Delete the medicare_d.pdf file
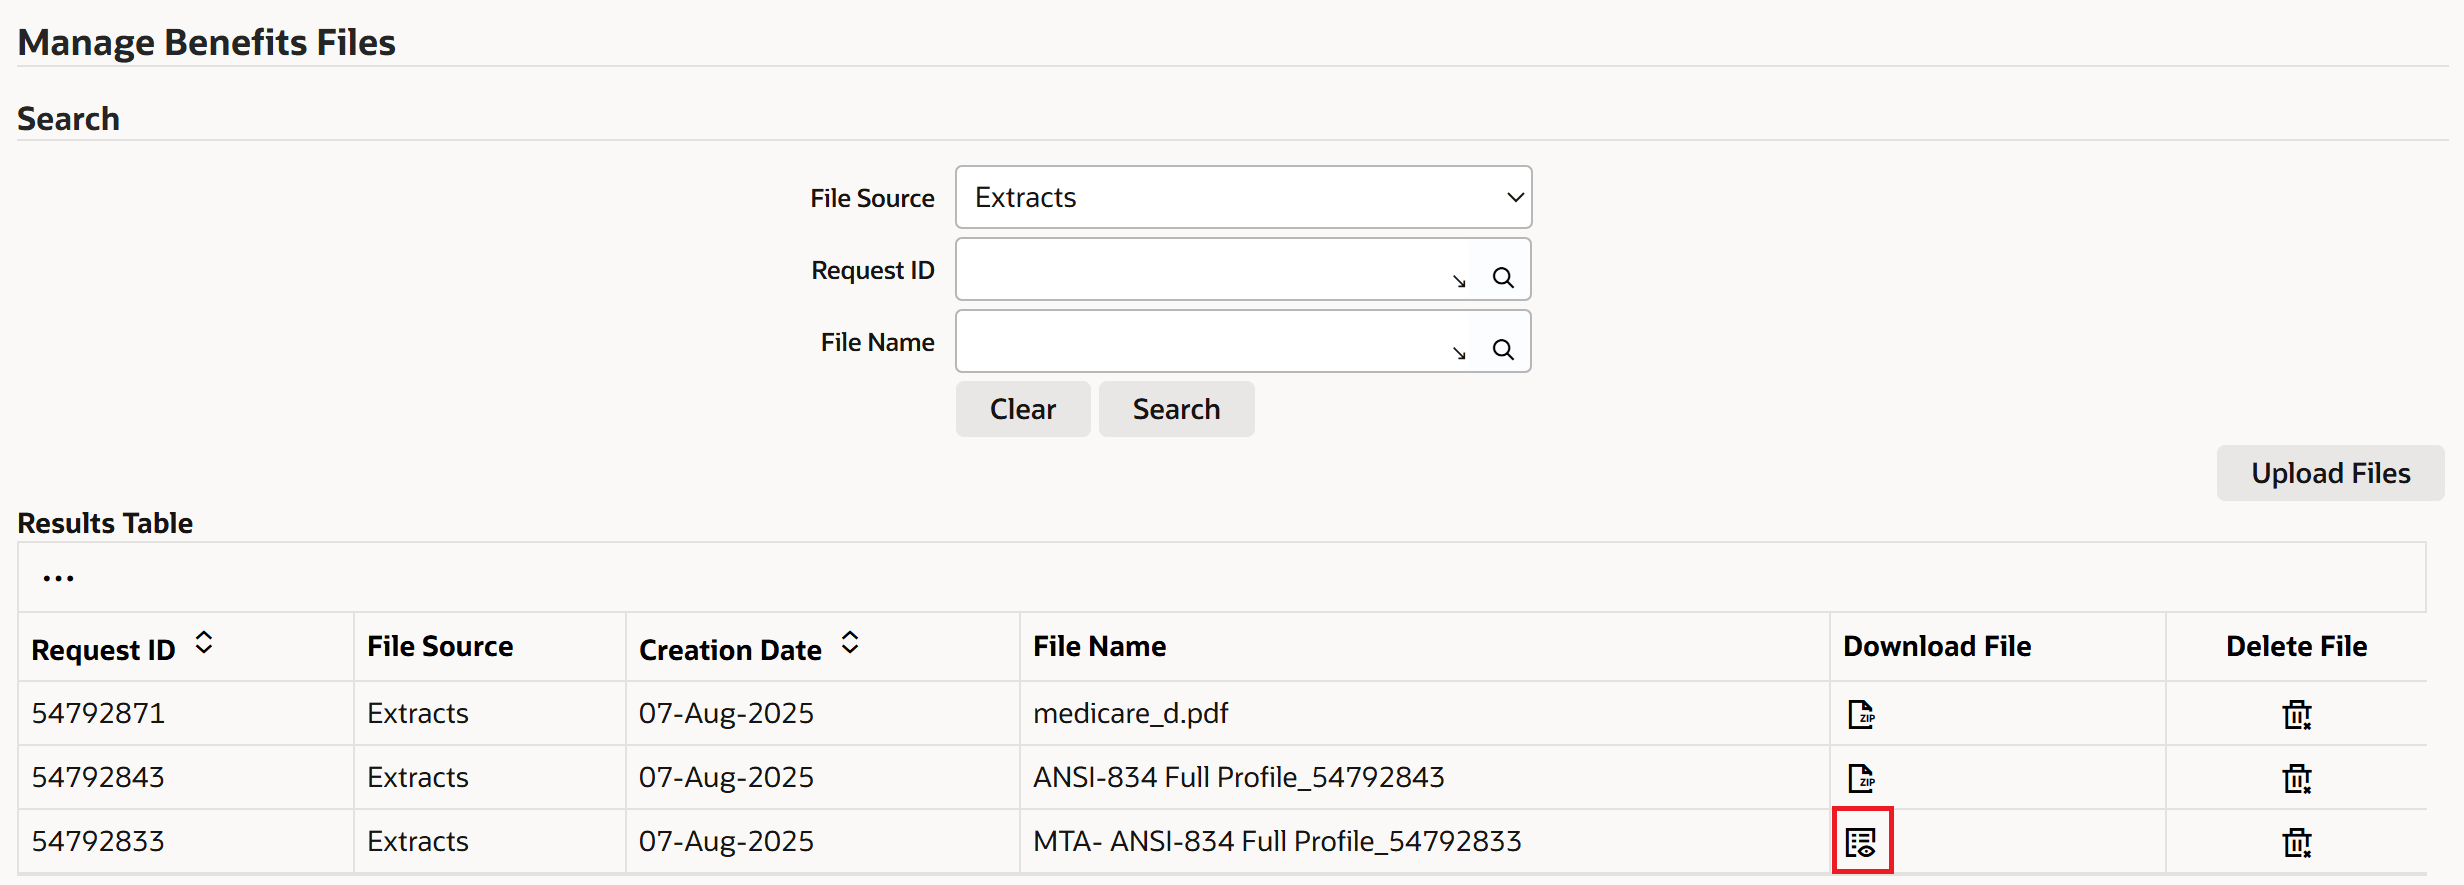Image resolution: width=2464 pixels, height=885 pixels. point(2296,714)
